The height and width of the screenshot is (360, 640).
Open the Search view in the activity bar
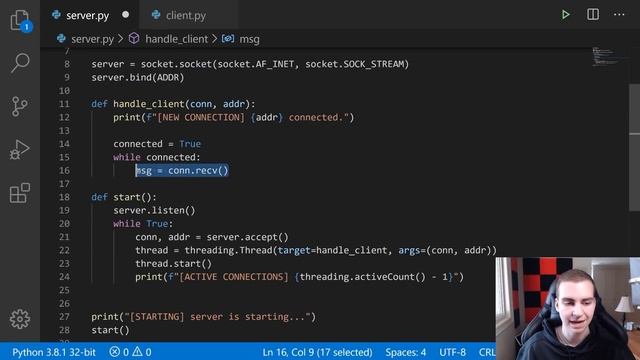20,63
